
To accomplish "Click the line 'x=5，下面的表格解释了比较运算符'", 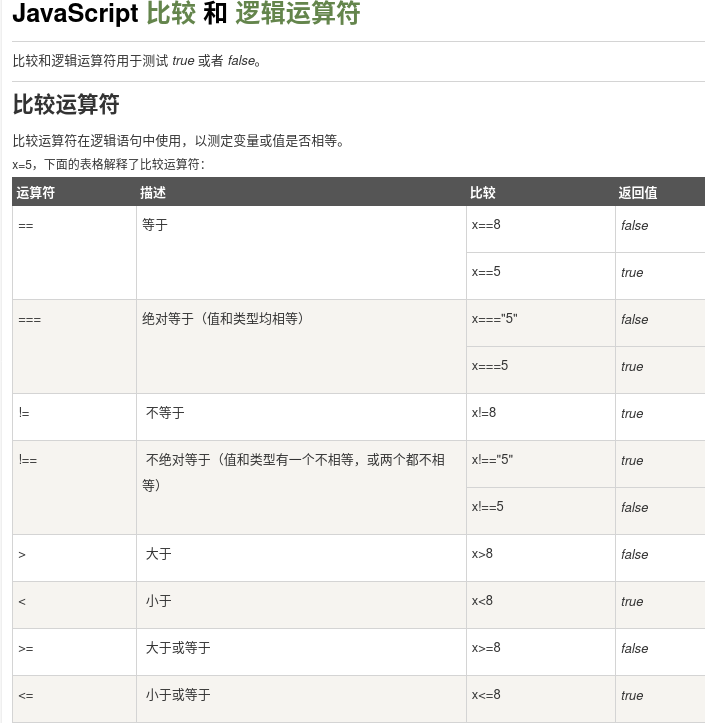I will click(109, 164).
